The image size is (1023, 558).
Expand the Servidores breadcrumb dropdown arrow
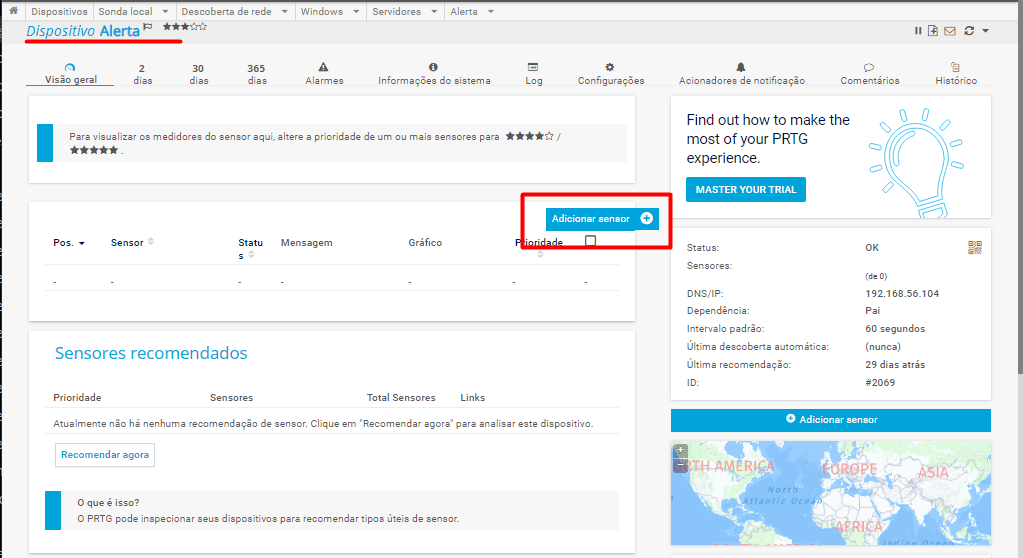[x=434, y=12]
